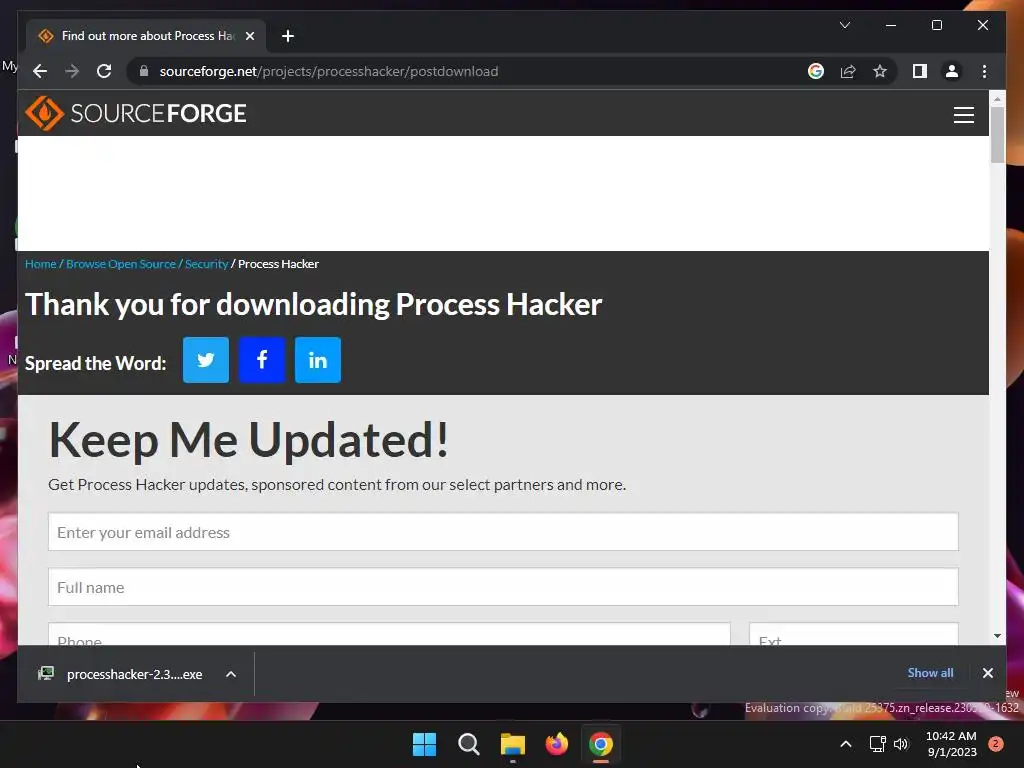Image resolution: width=1024 pixels, height=768 pixels.
Task: Share on LinkedIn
Action: point(318,360)
